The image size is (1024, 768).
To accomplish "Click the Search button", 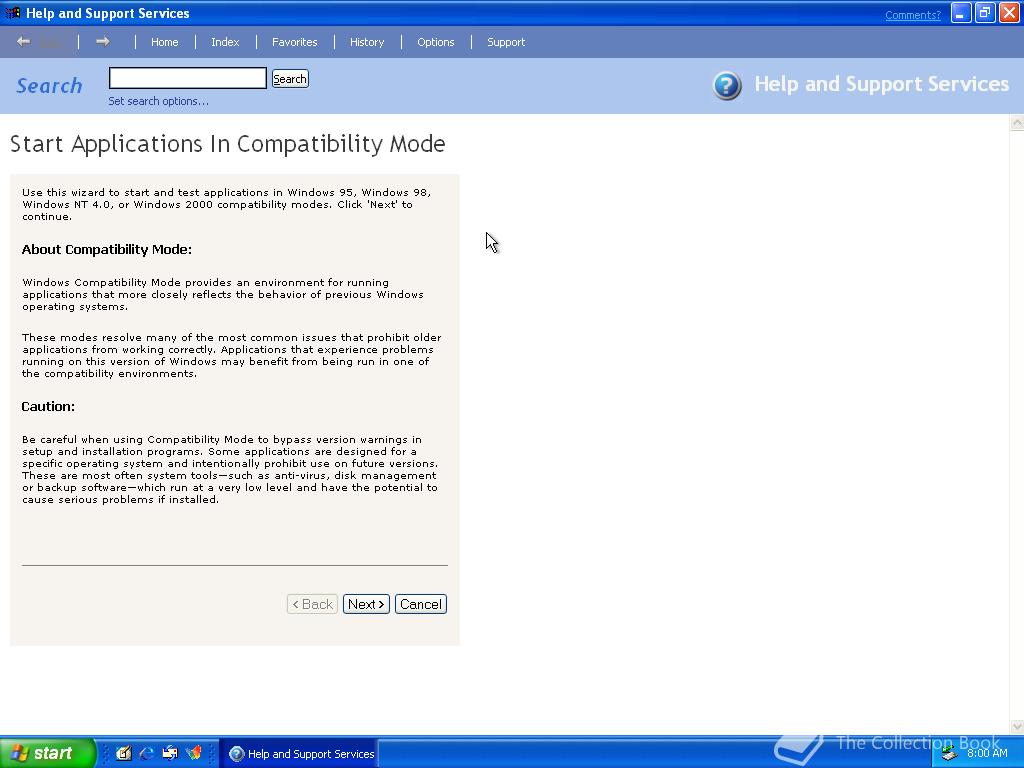I will tap(290, 79).
